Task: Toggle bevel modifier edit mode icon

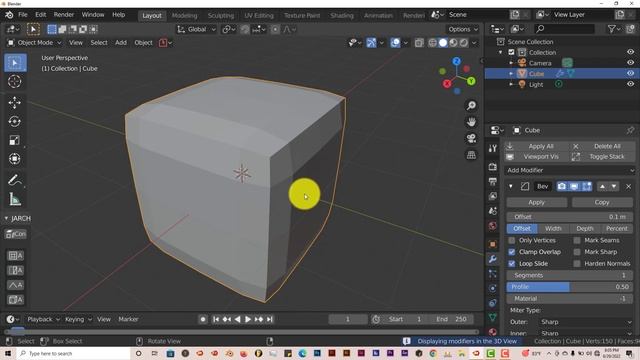Action: point(587,187)
